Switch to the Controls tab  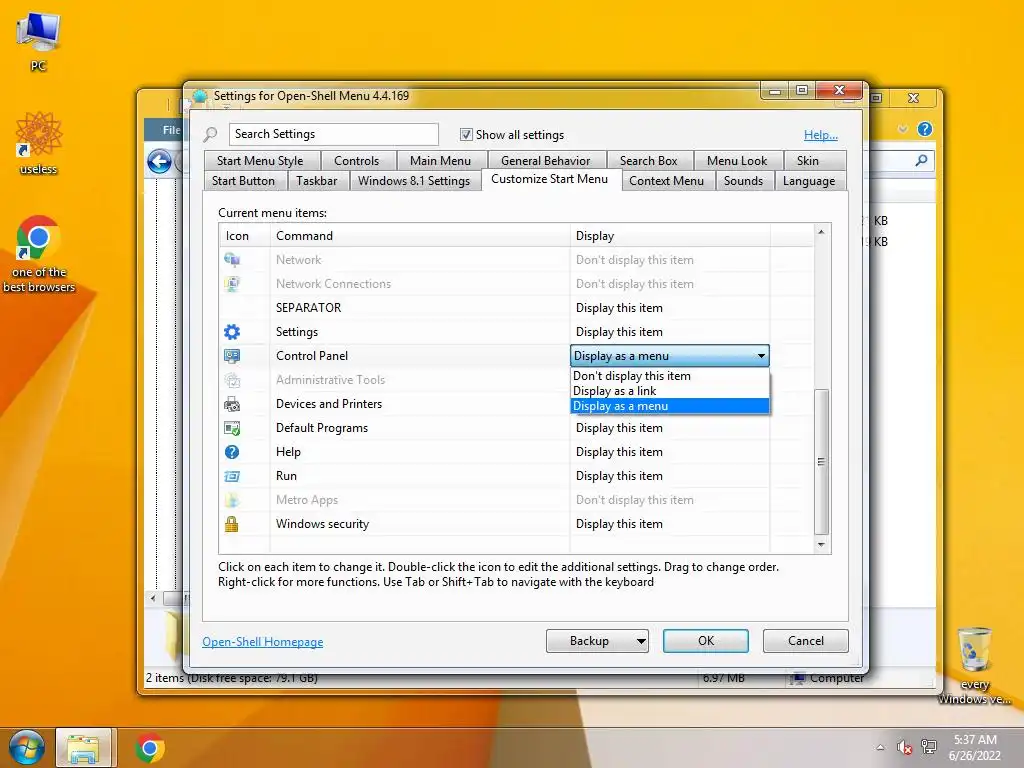tap(357, 161)
